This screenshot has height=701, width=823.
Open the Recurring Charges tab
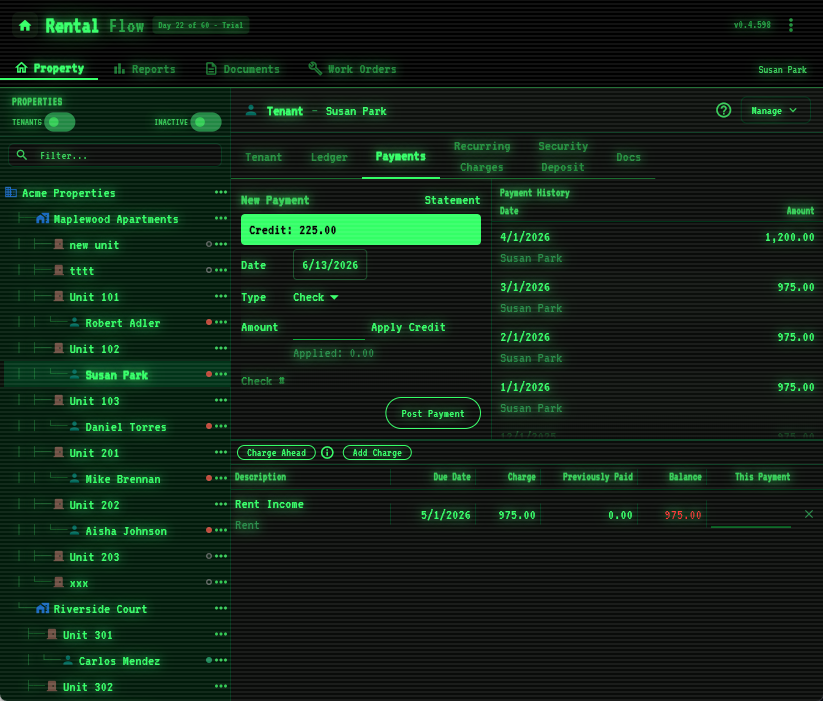click(x=482, y=156)
